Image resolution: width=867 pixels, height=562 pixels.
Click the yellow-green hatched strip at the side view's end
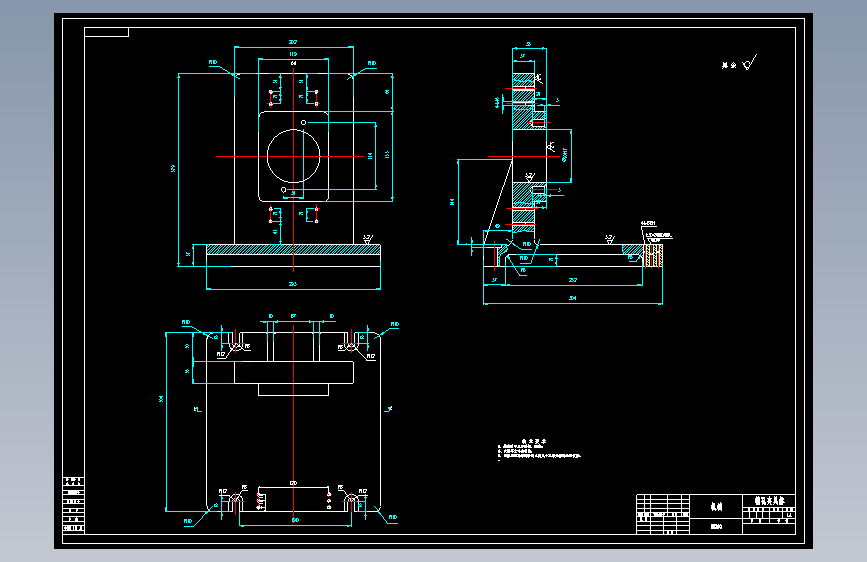pos(654,256)
